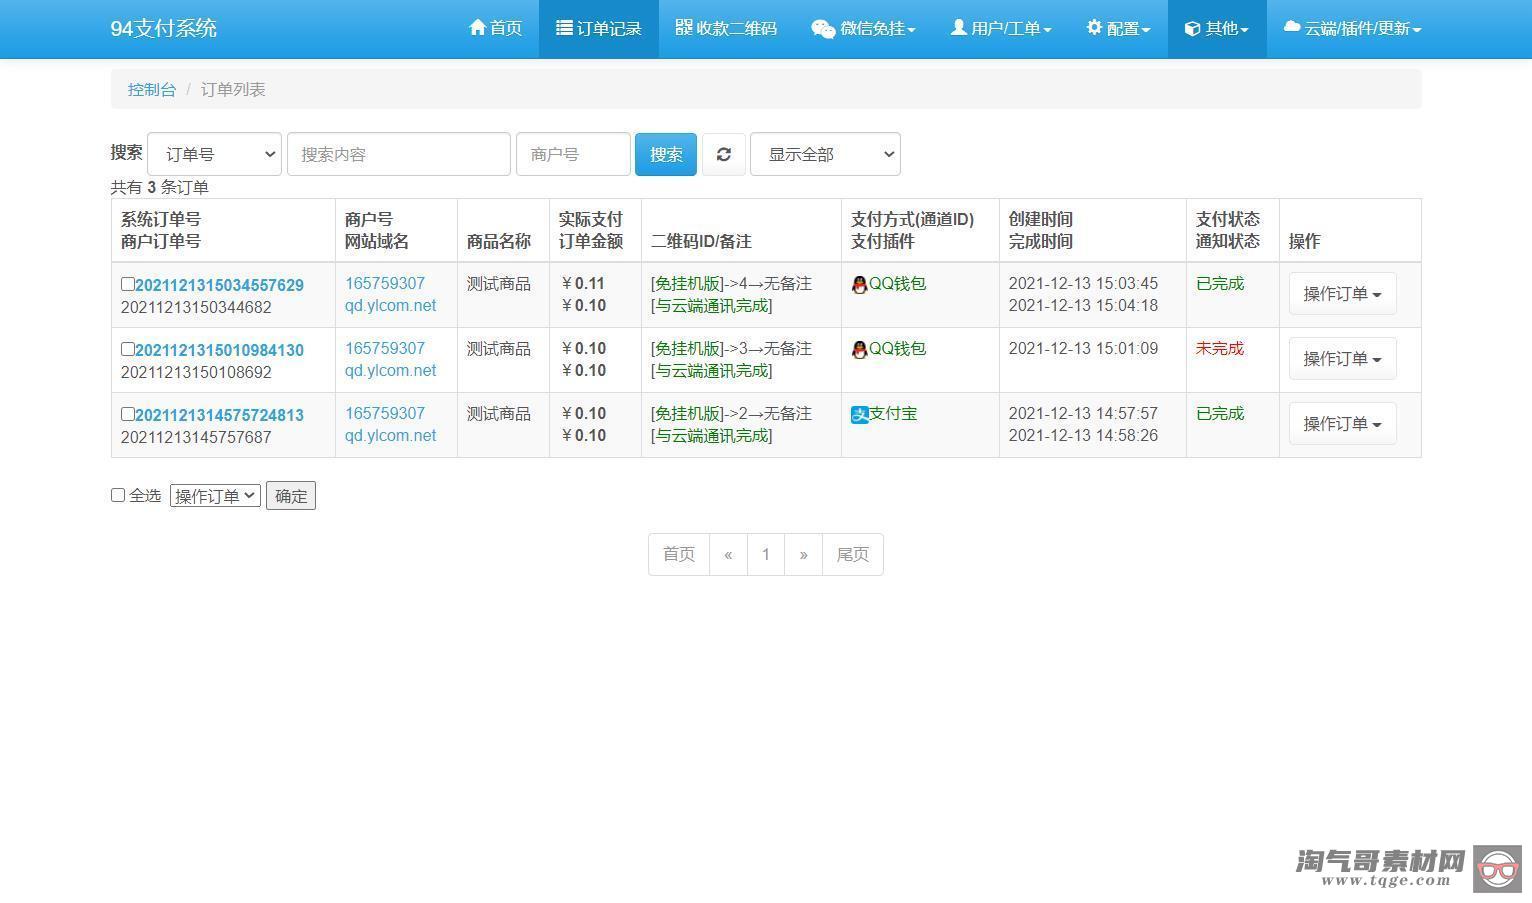1532x903 pixels.
Task: Expand the 云端/插件/更新 navbar menu
Action: pyautogui.click(x=1352, y=29)
